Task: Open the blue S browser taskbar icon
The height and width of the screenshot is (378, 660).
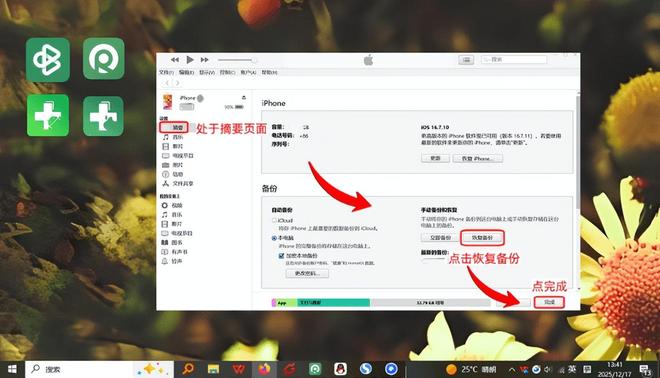Action: 366,369
